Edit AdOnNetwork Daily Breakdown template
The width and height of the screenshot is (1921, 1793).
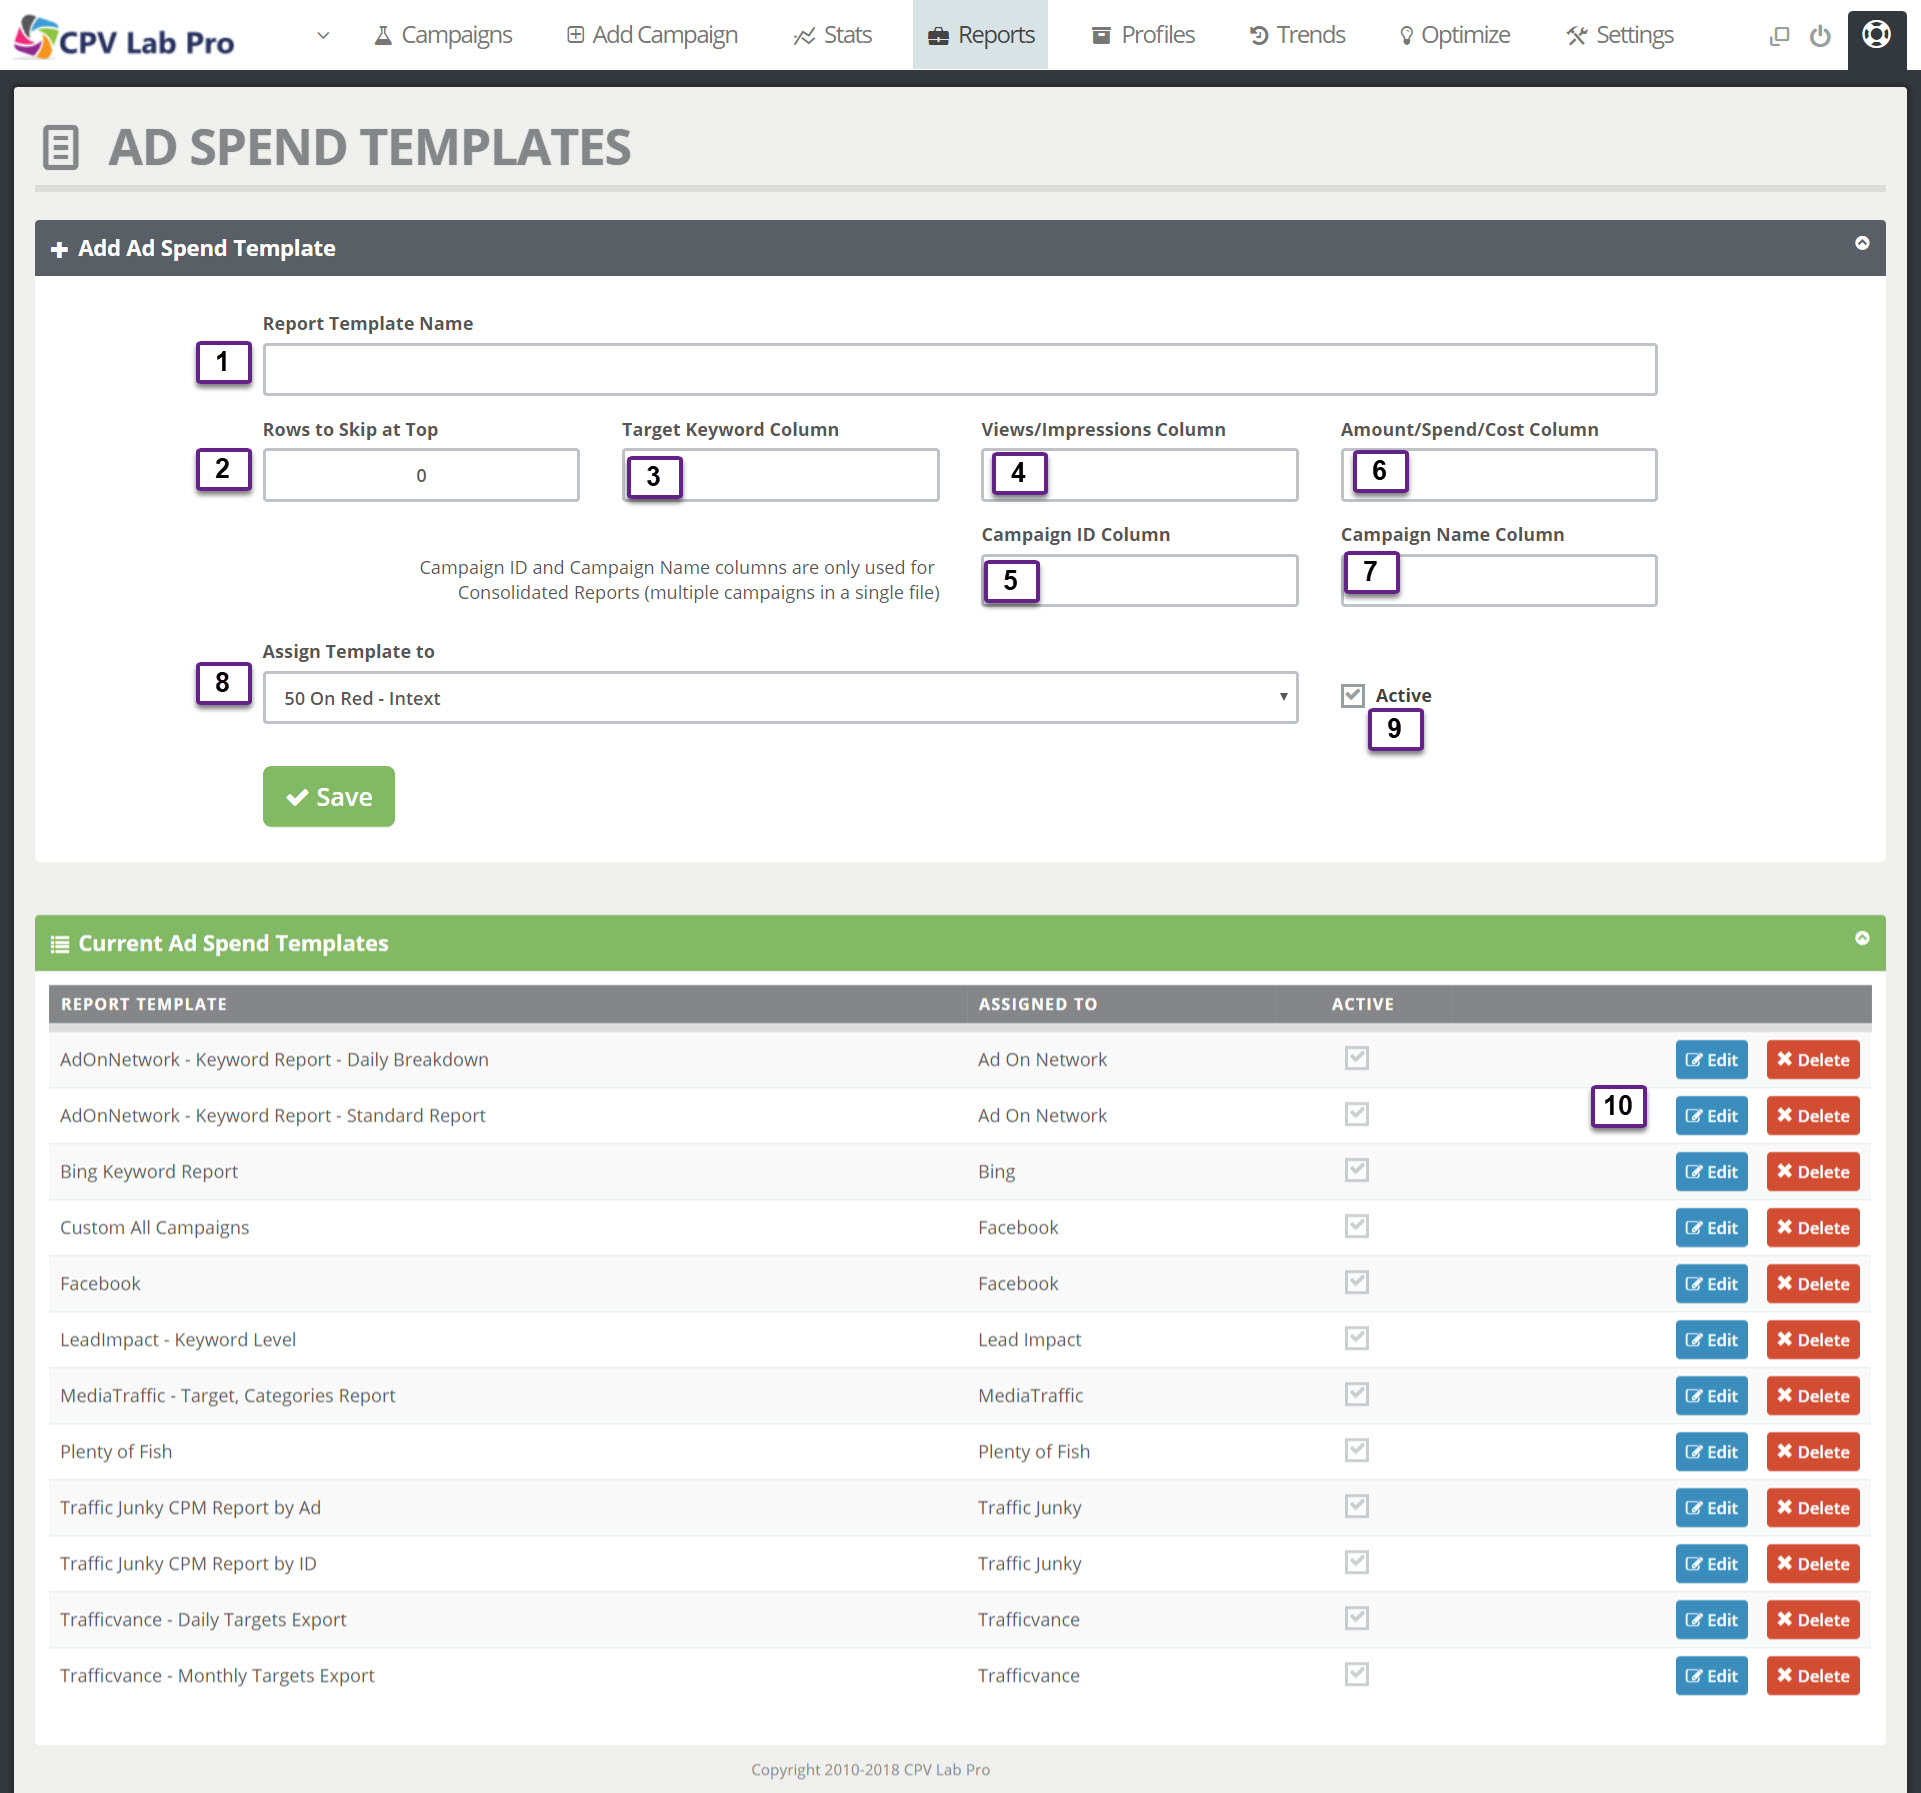point(1712,1060)
